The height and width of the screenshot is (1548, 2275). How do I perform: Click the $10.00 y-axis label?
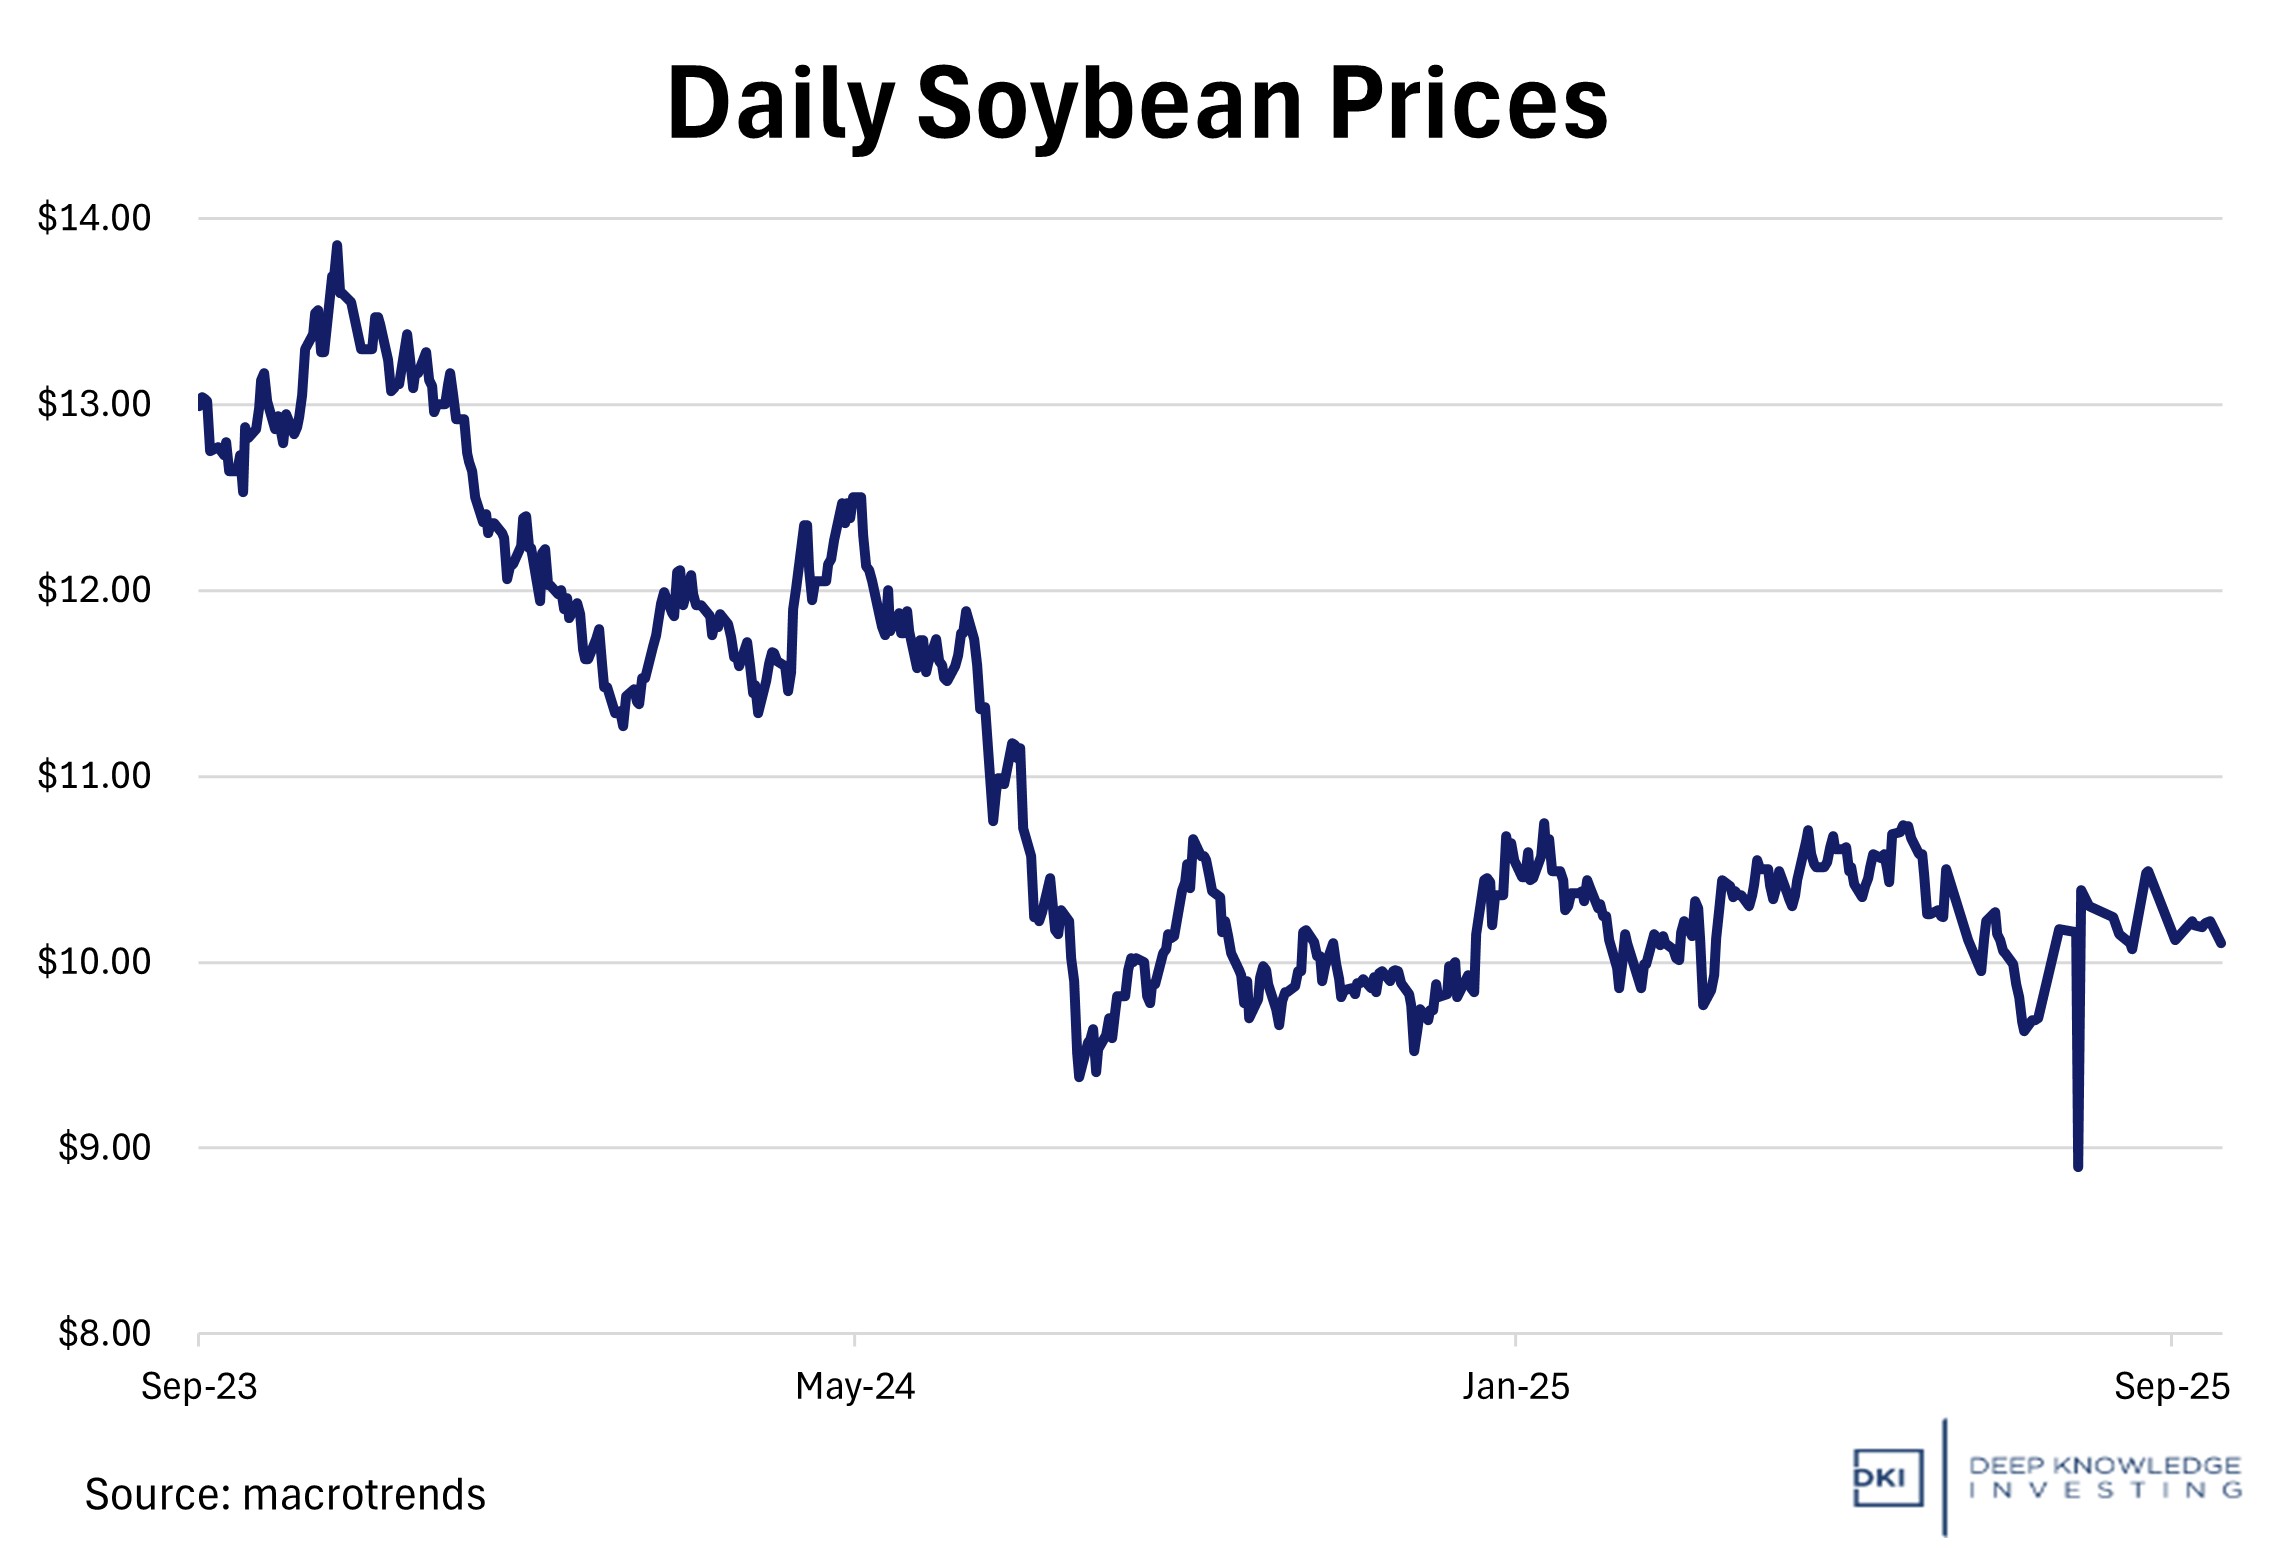pyautogui.click(x=94, y=961)
